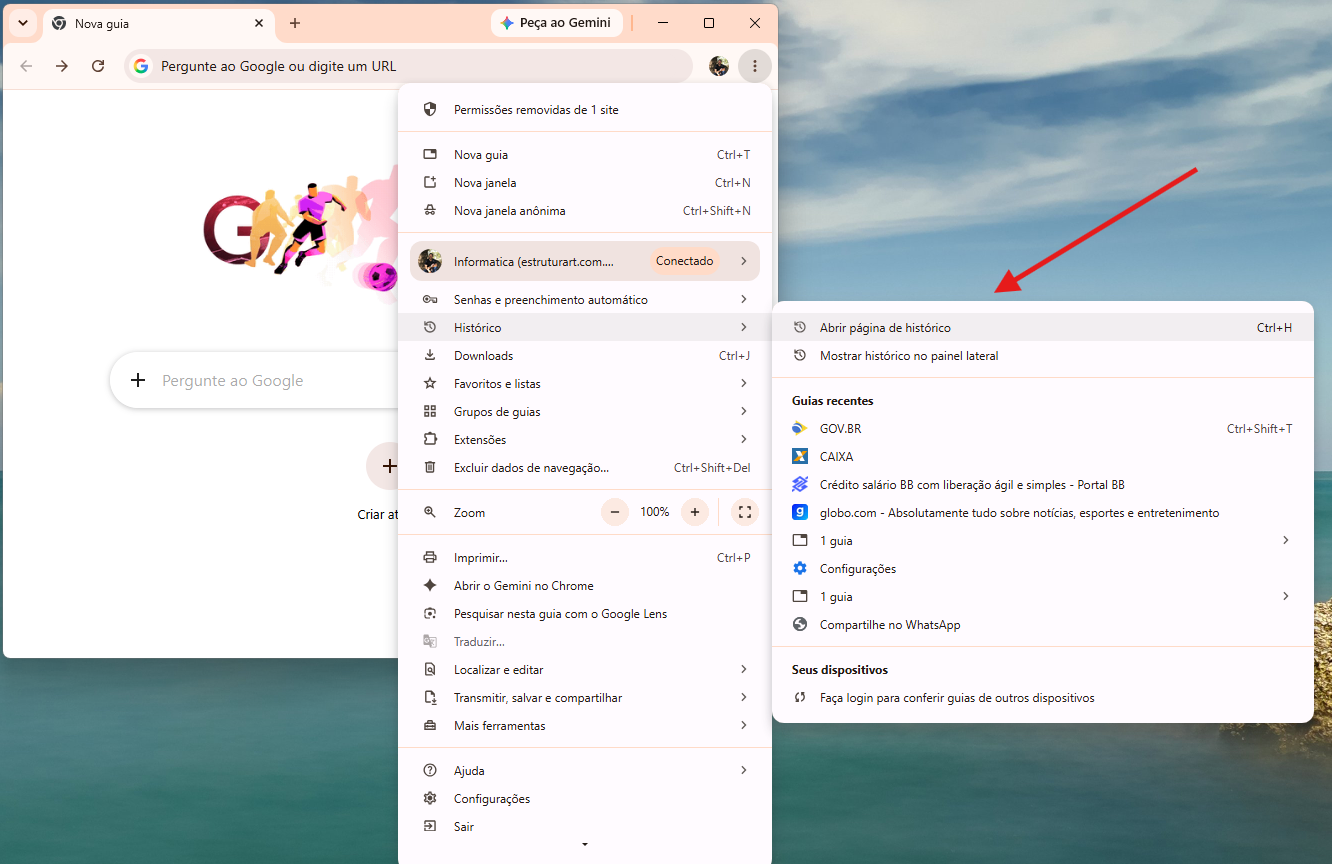
Task: Increase zoom with the plus button
Action: [694, 512]
